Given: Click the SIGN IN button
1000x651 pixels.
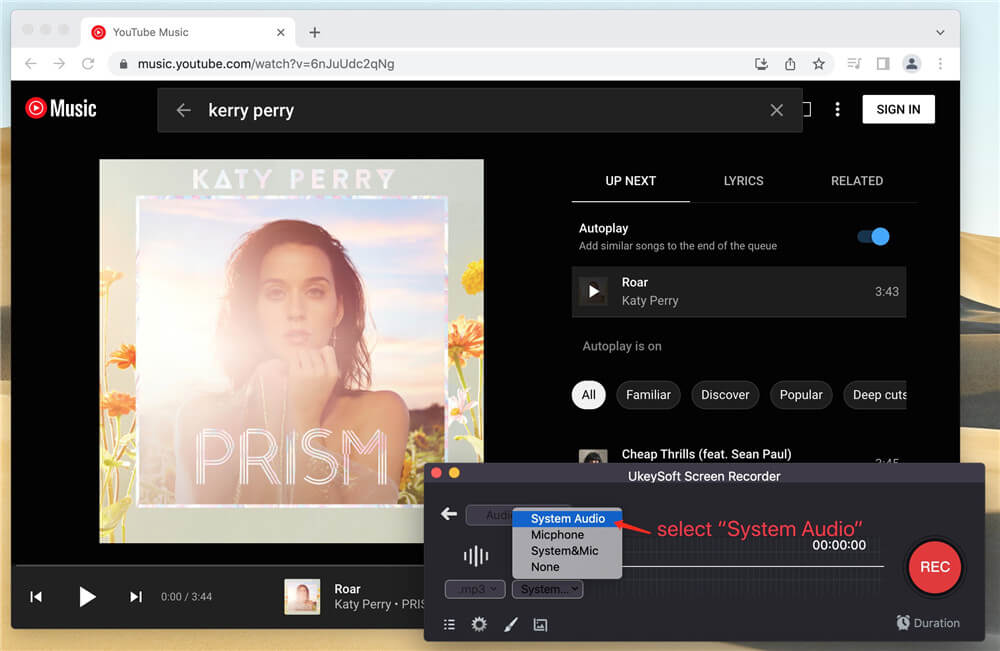Looking at the screenshot, I should pyautogui.click(x=898, y=110).
